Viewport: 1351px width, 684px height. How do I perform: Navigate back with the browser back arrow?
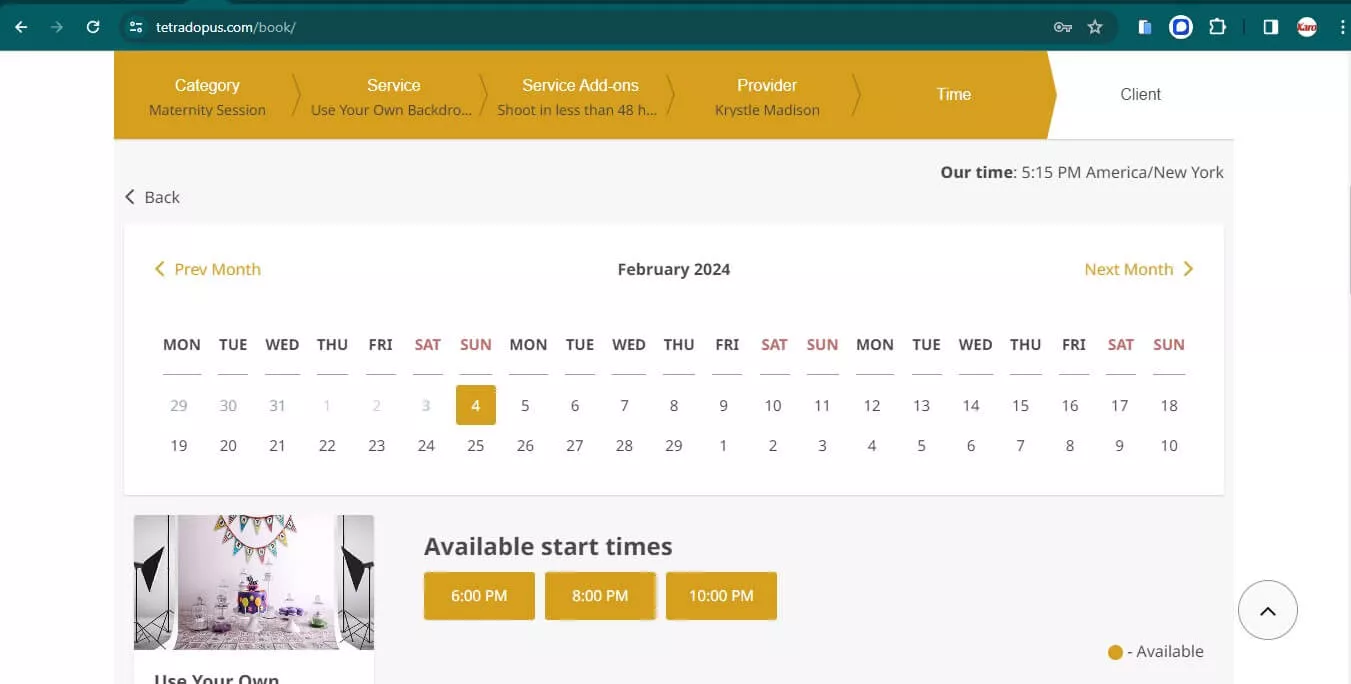(x=21, y=27)
